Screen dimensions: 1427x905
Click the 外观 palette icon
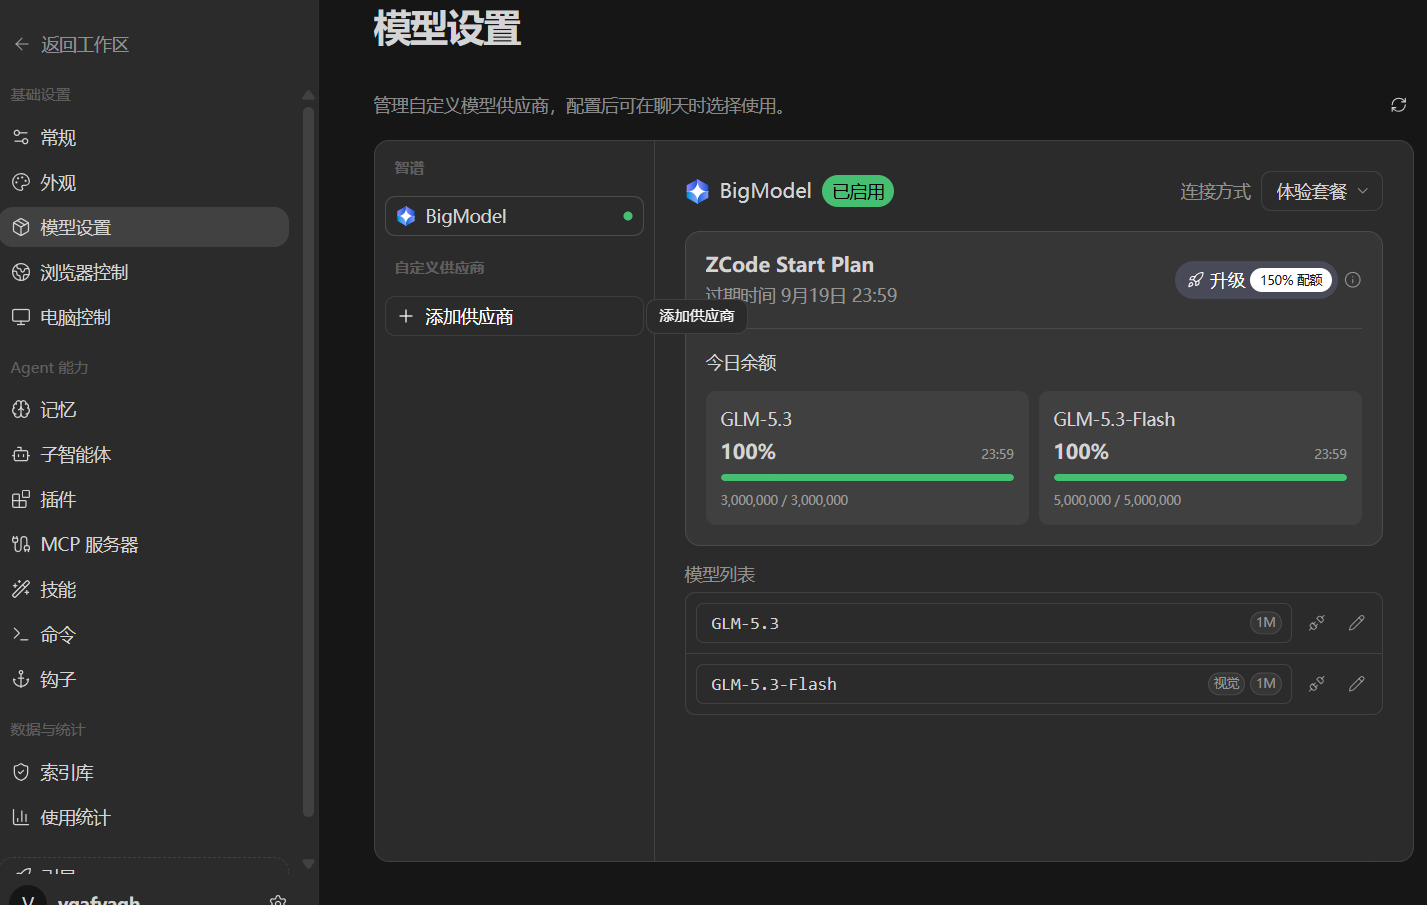click(21, 182)
